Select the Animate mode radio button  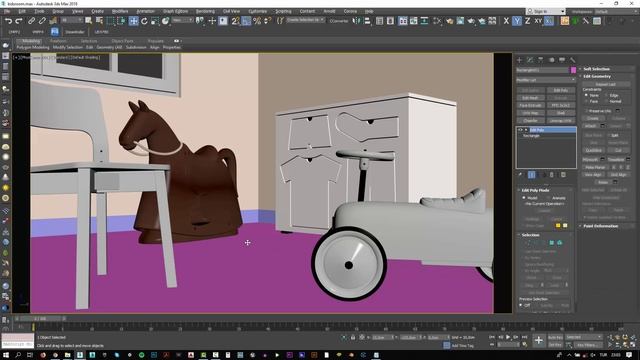[549, 198]
